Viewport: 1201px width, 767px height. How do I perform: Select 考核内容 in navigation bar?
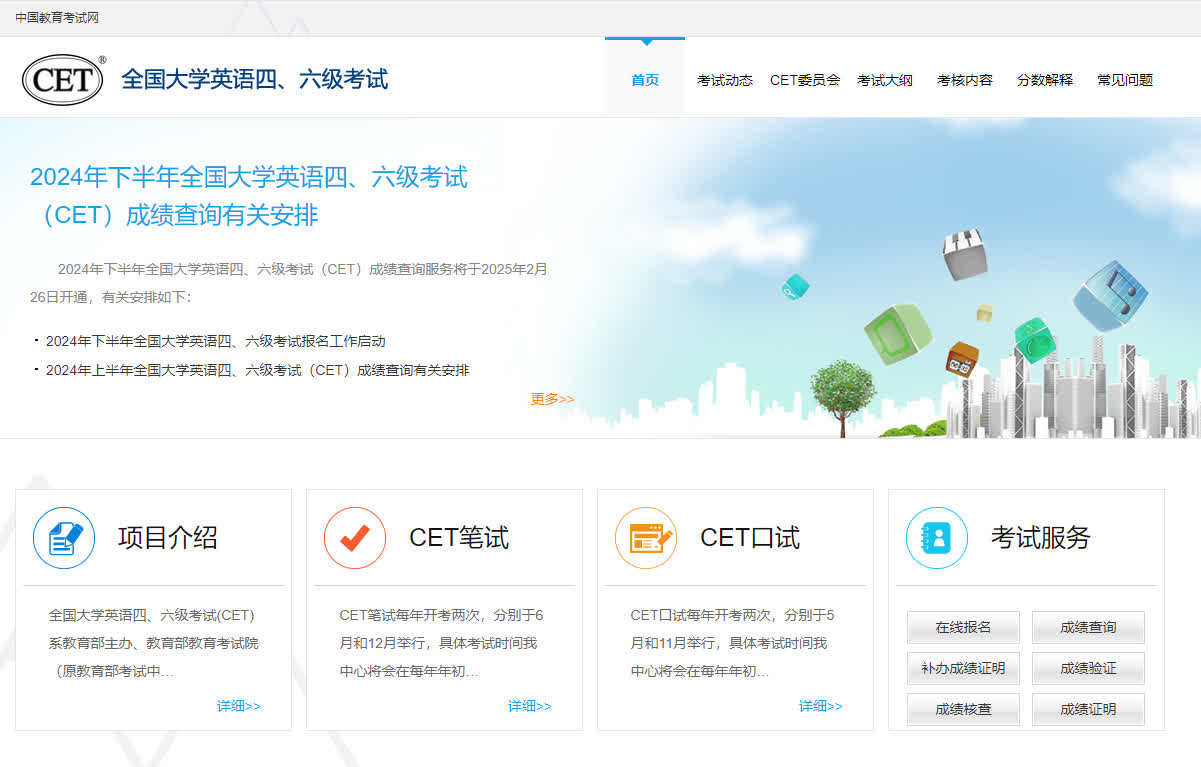965,80
